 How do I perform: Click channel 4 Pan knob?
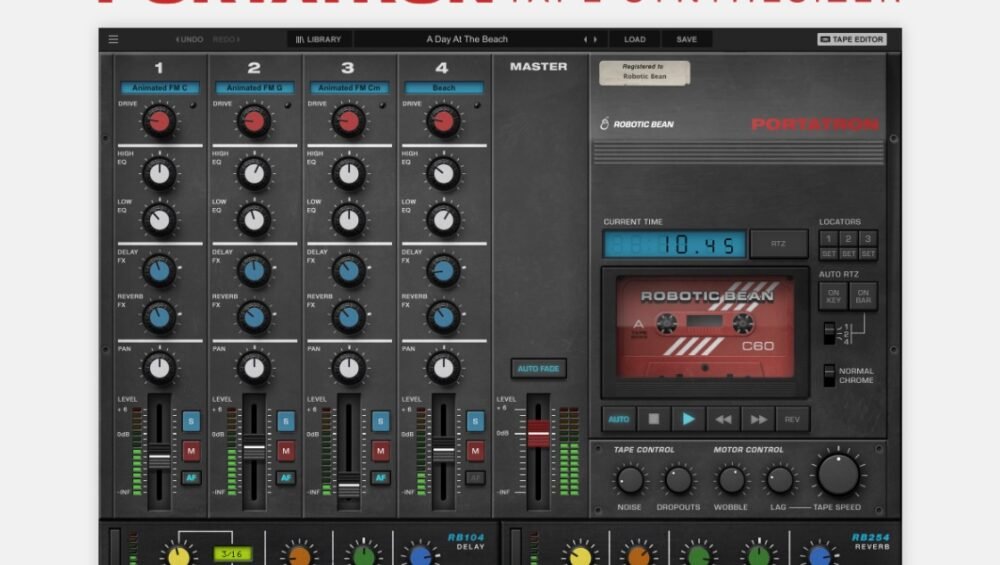[x=443, y=367]
